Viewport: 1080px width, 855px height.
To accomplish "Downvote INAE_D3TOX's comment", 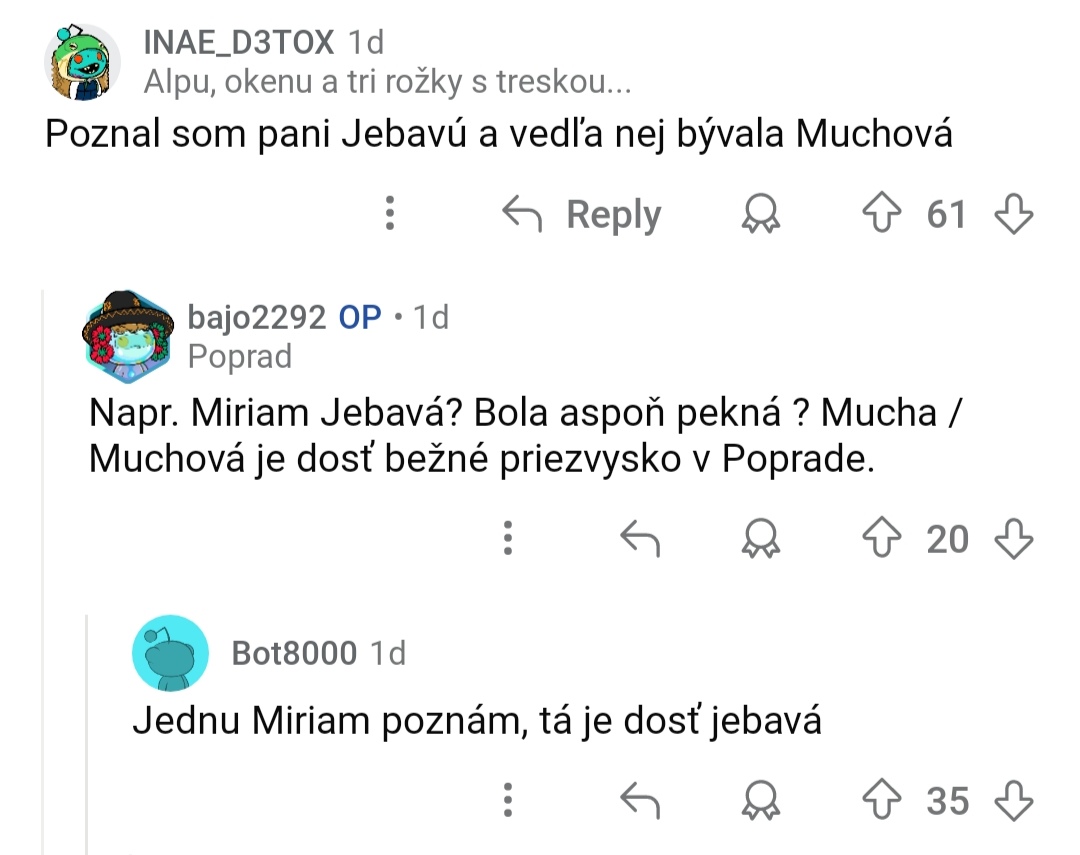I will pos(1012,214).
